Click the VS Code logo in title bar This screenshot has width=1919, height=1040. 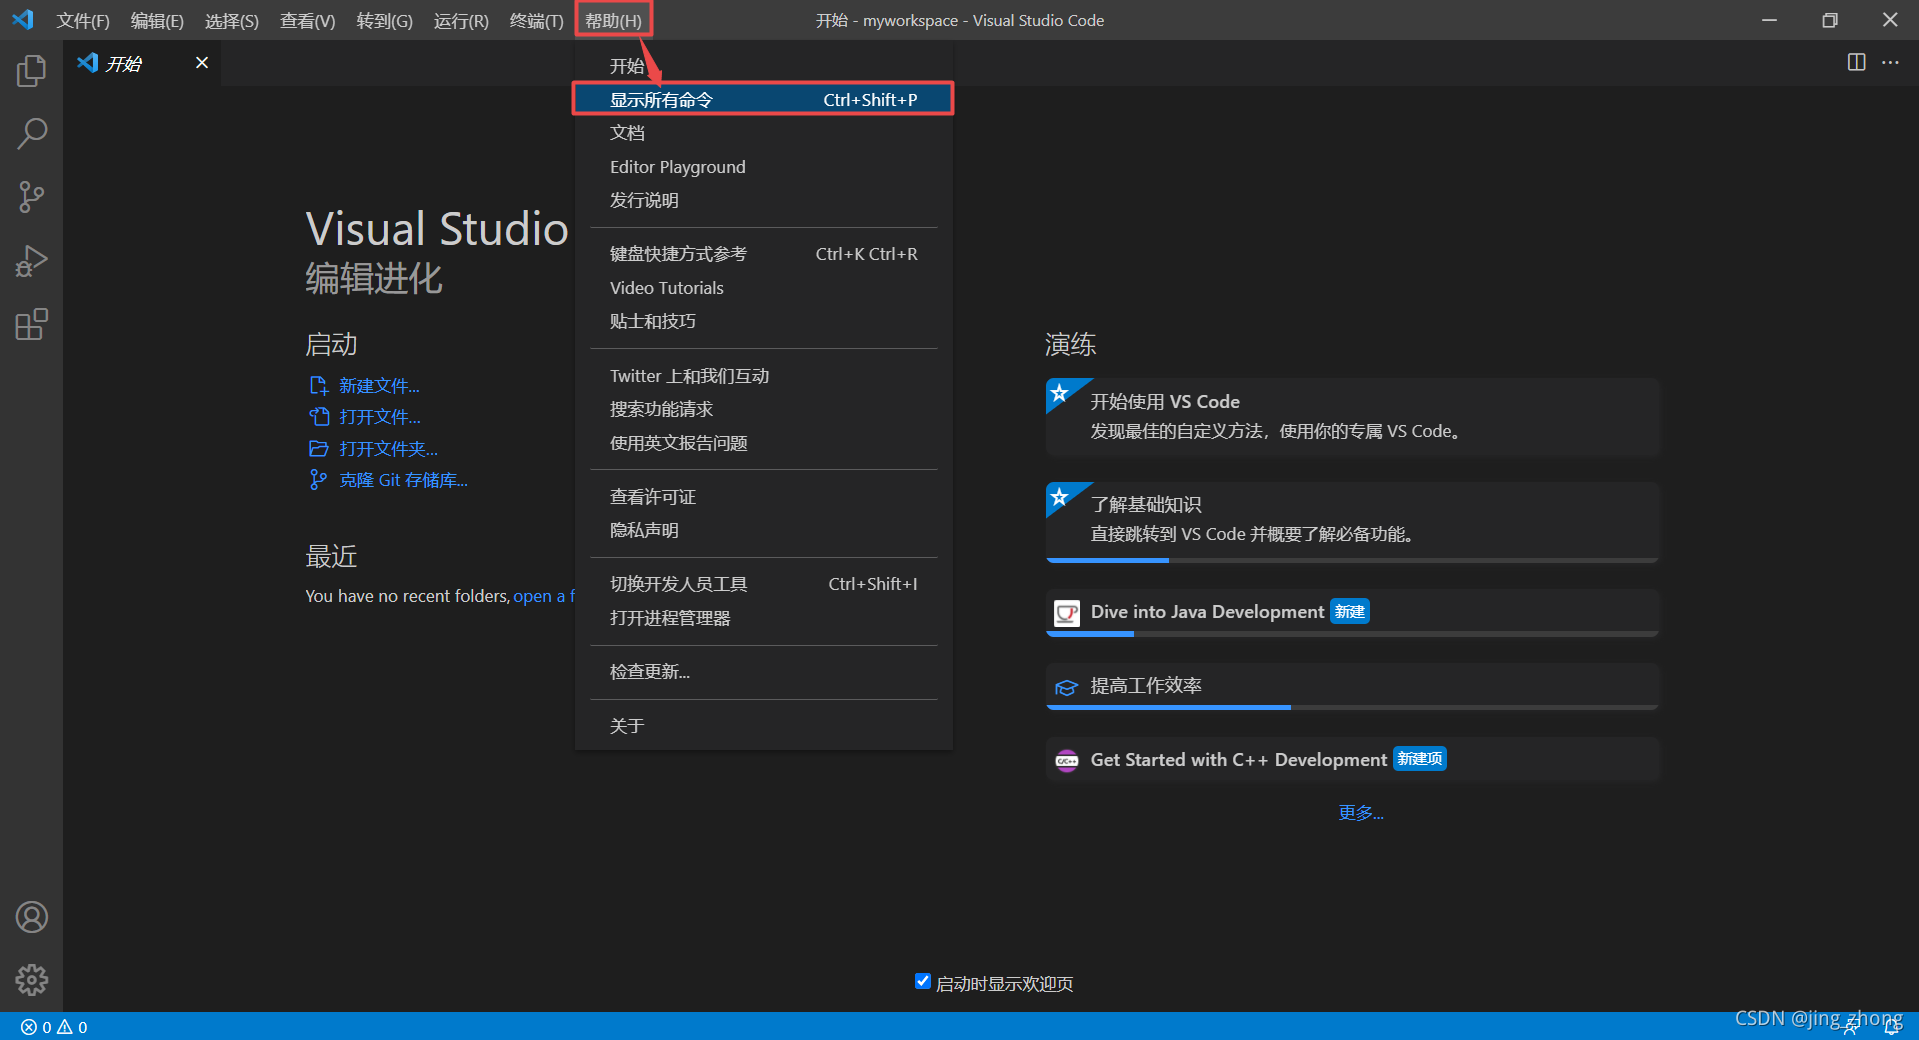[22, 19]
